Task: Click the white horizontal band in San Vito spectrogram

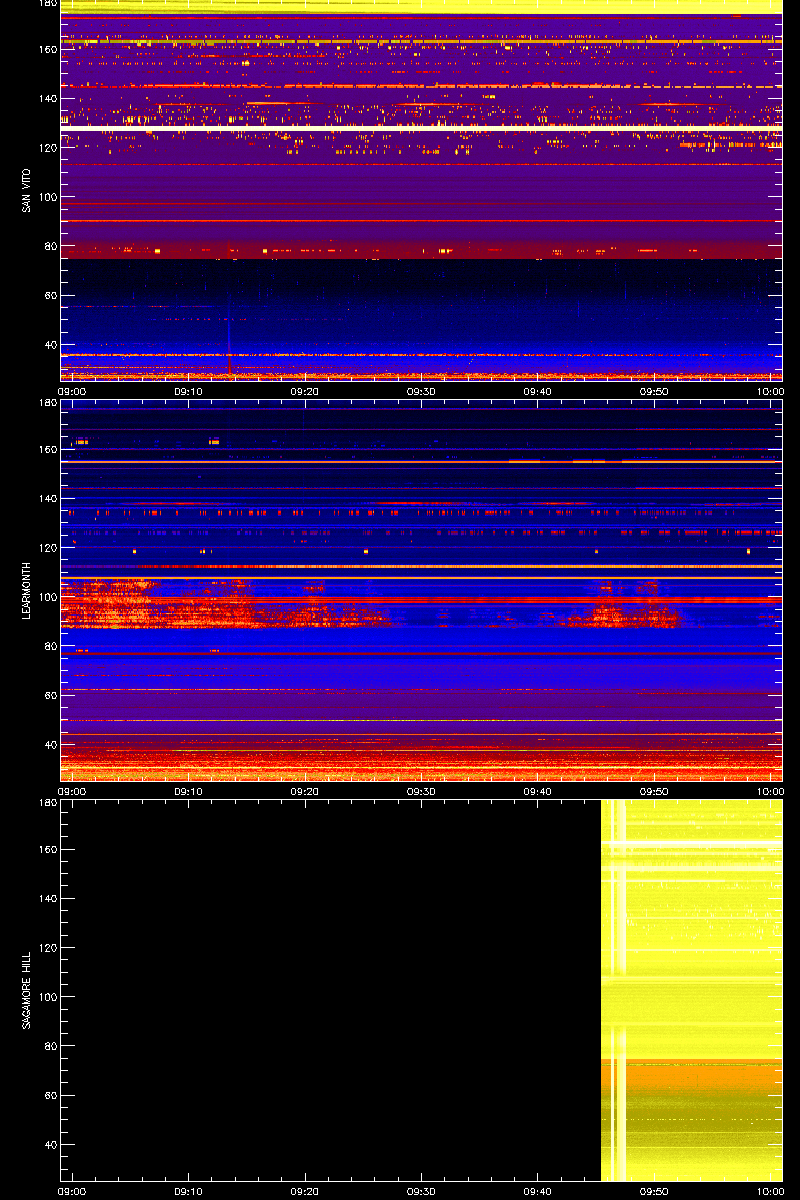Action: (x=421, y=129)
